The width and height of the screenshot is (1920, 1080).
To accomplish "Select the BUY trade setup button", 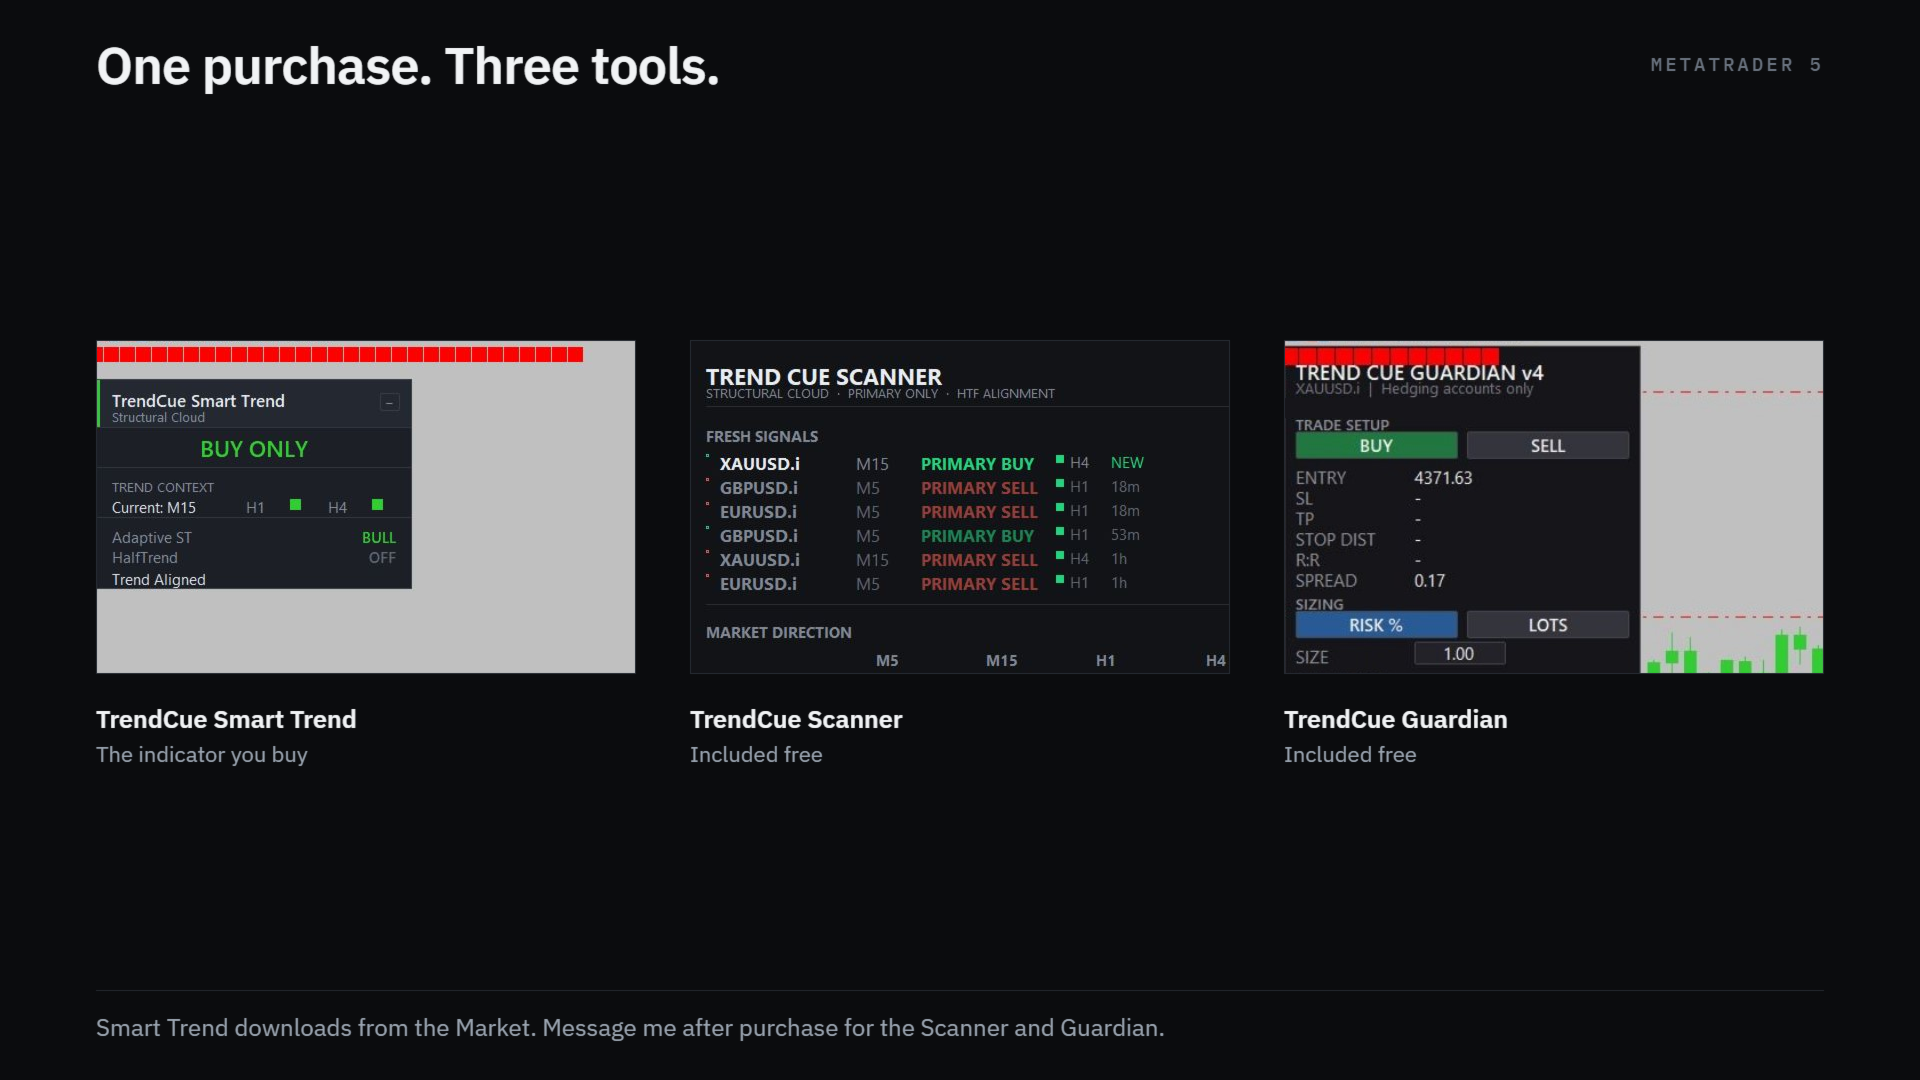I will pyautogui.click(x=1376, y=446).
